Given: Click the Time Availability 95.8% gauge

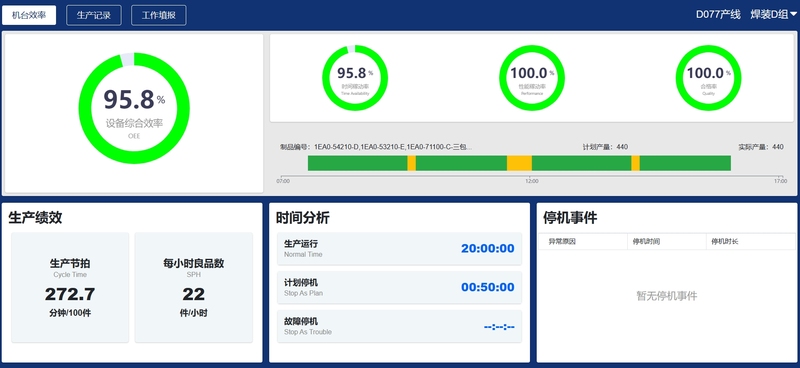Looking at the screenshot, I should 355,78.
